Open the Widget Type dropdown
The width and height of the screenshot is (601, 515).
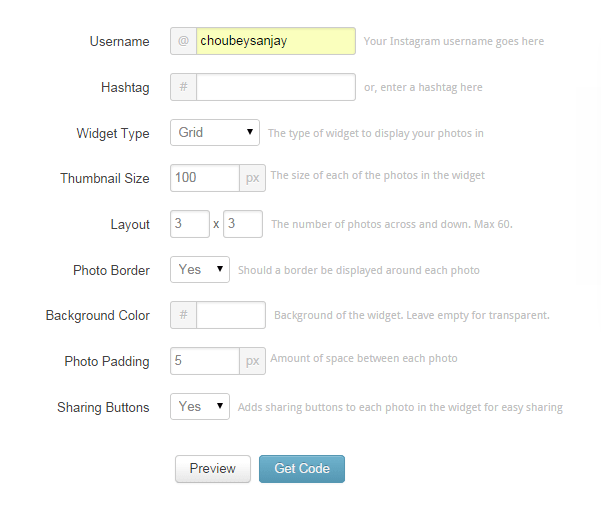click(x=215, y=132)
